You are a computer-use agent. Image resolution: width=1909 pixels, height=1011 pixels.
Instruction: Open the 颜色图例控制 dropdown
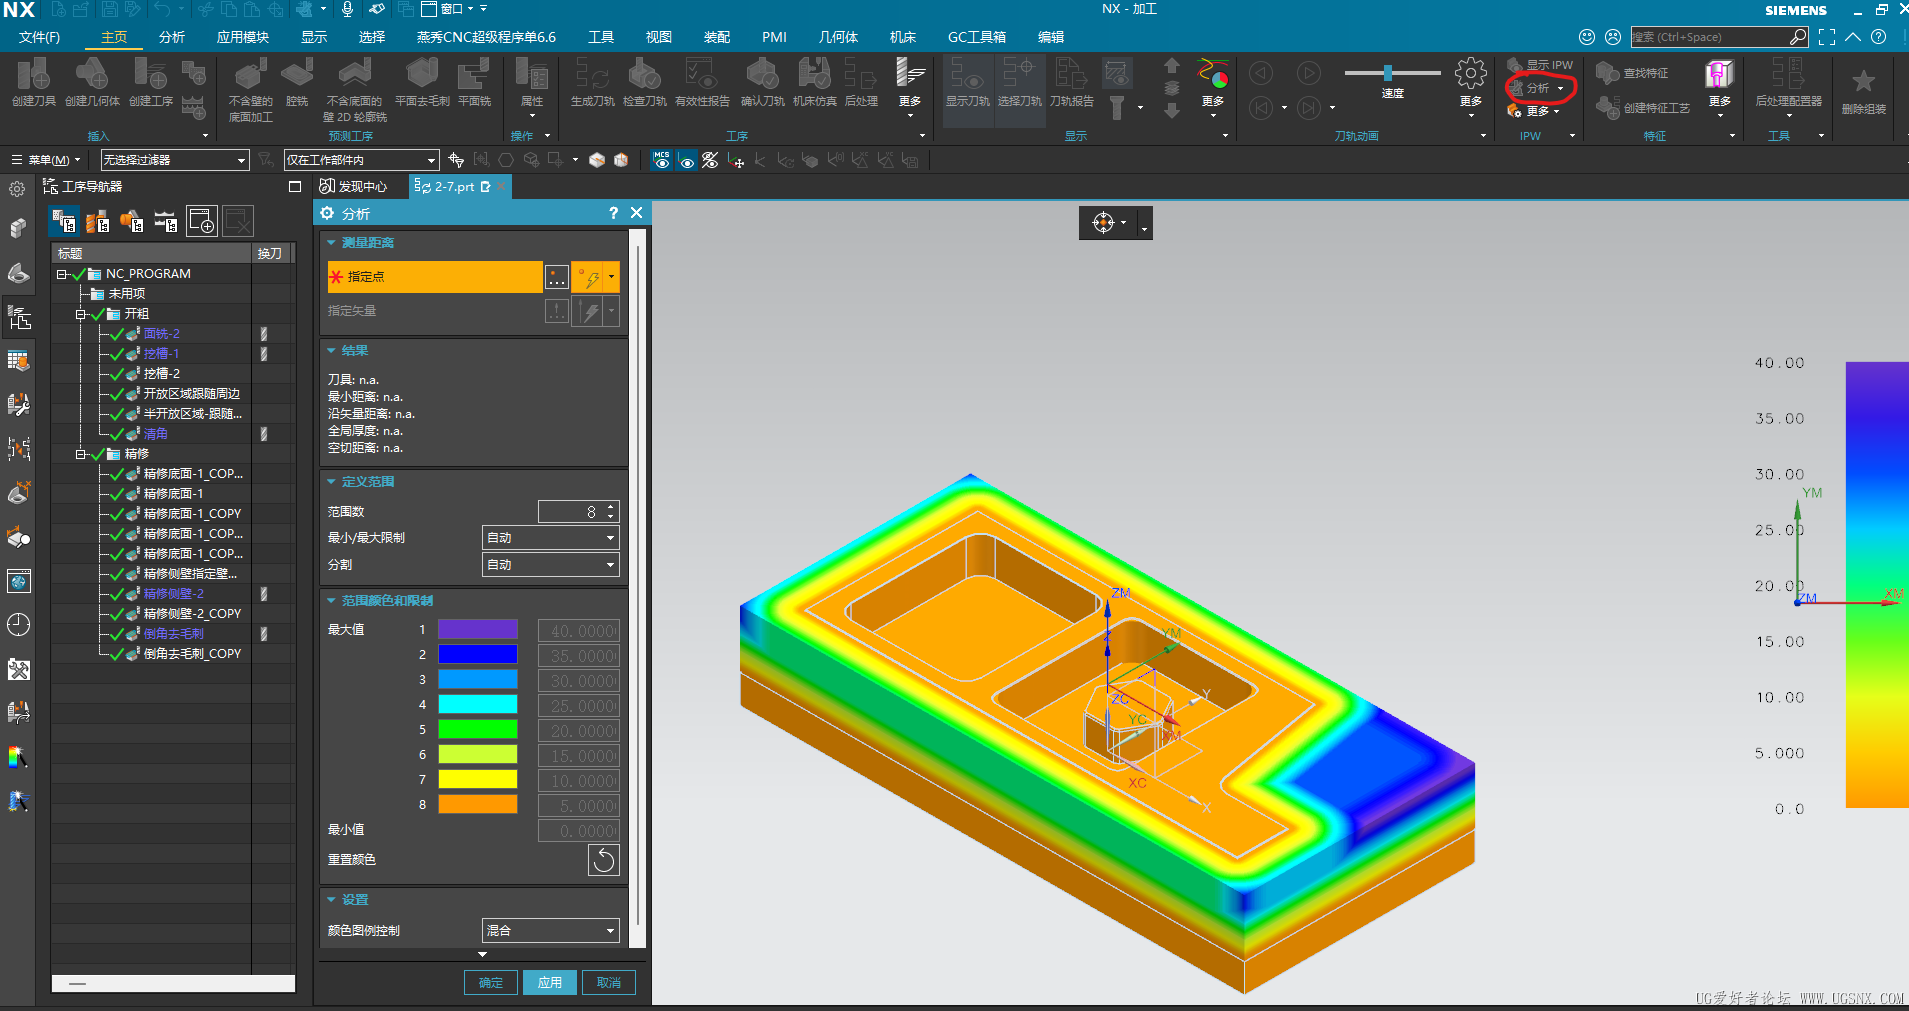click(x=550, y=931)
